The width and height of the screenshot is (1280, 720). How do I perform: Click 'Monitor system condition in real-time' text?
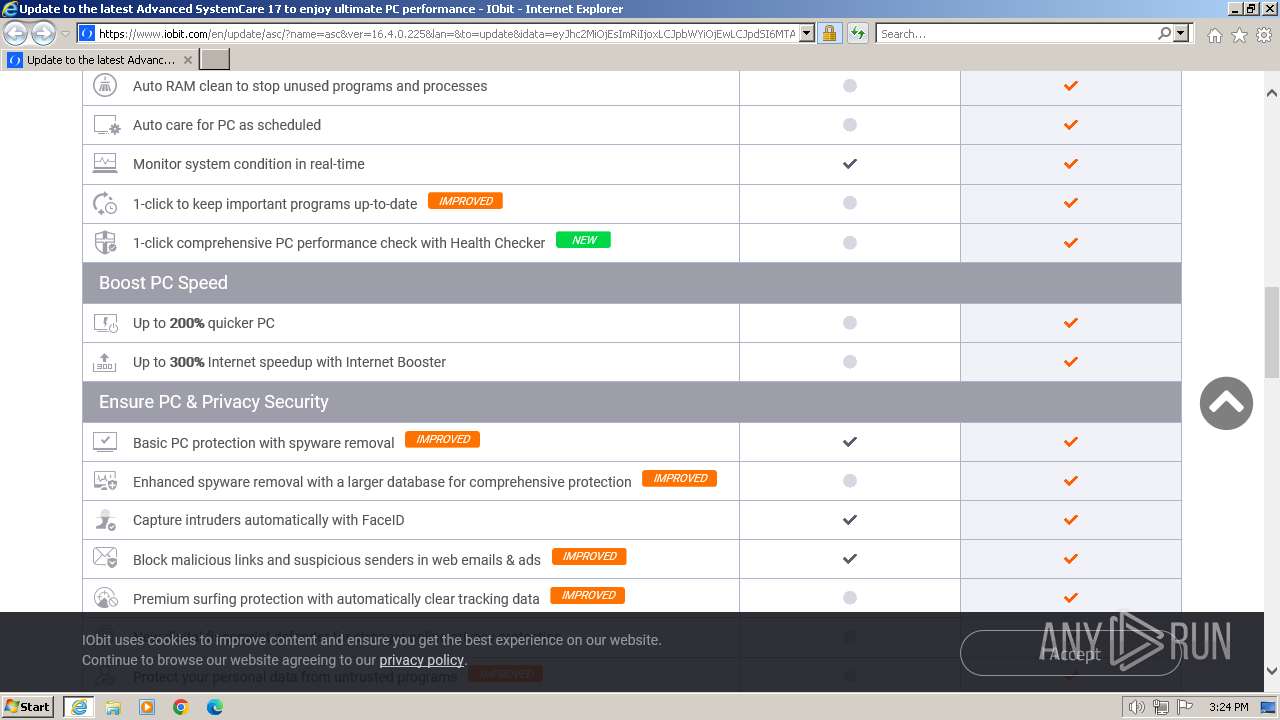coord(249,164)
